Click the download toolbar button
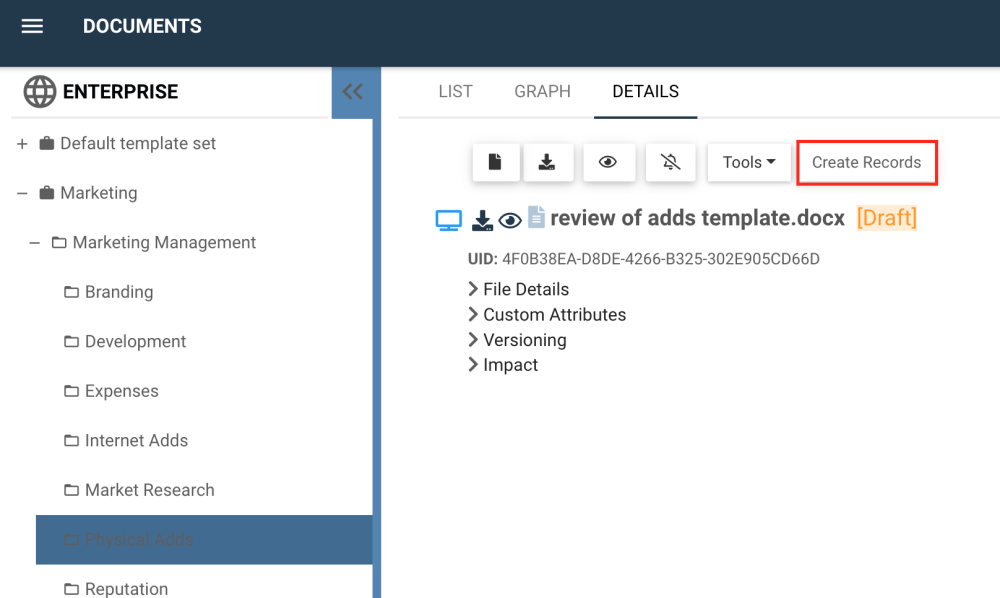This screenshot has width=1000, height=598. (546, 162)
